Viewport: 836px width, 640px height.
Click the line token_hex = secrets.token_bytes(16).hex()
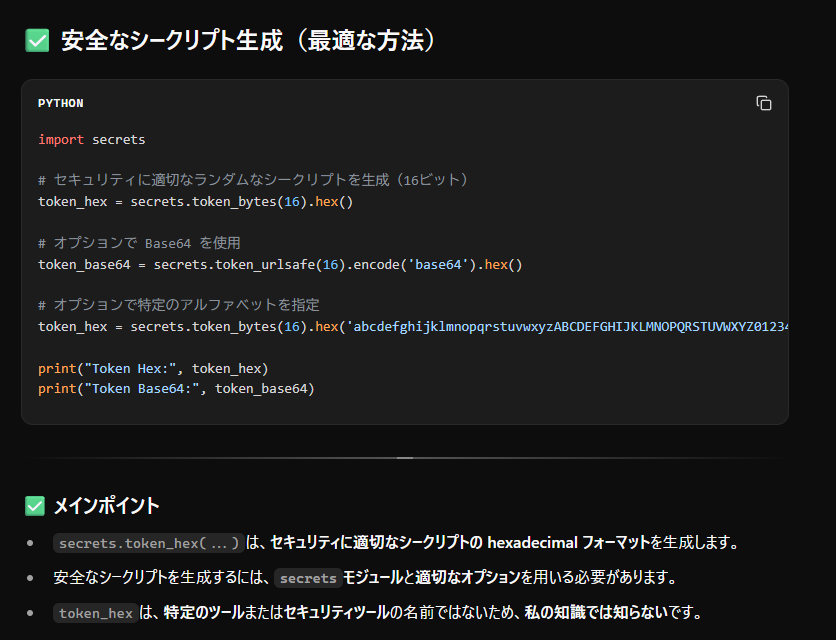point(195,202)
